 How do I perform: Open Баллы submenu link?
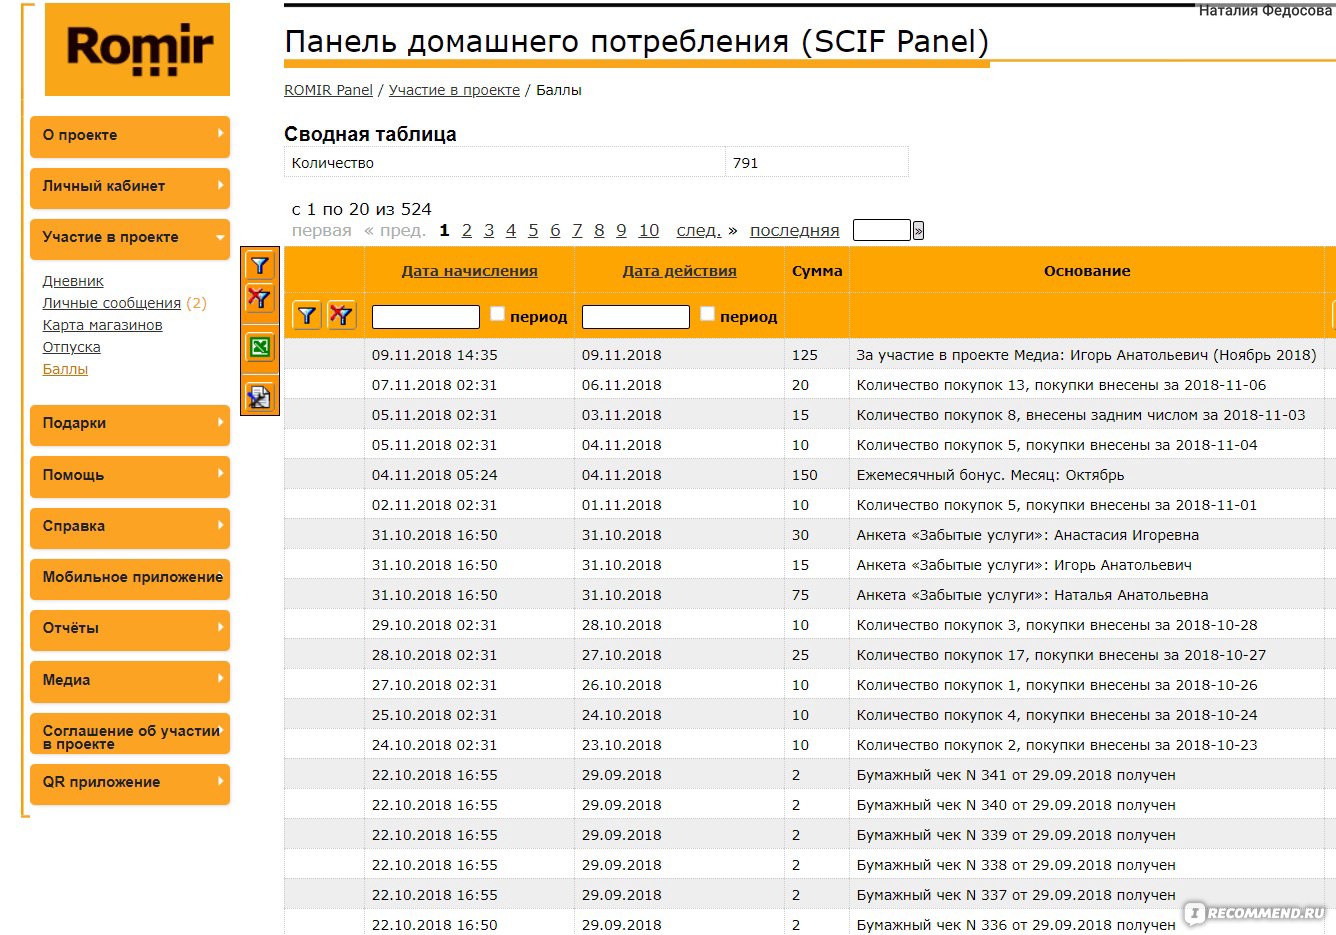(x=65, y=369)
